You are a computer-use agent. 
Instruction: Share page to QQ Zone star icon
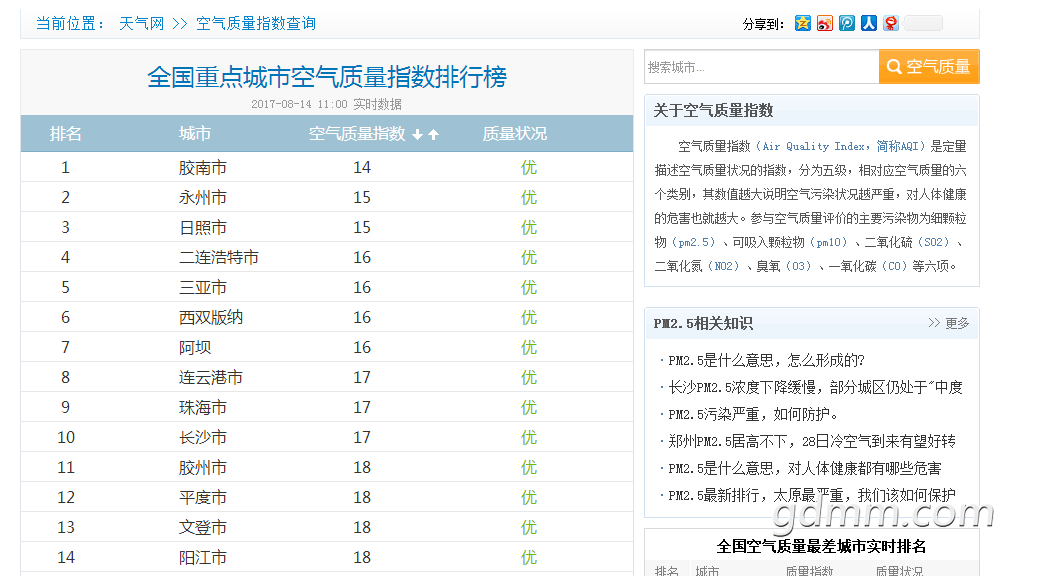[803, 23]
